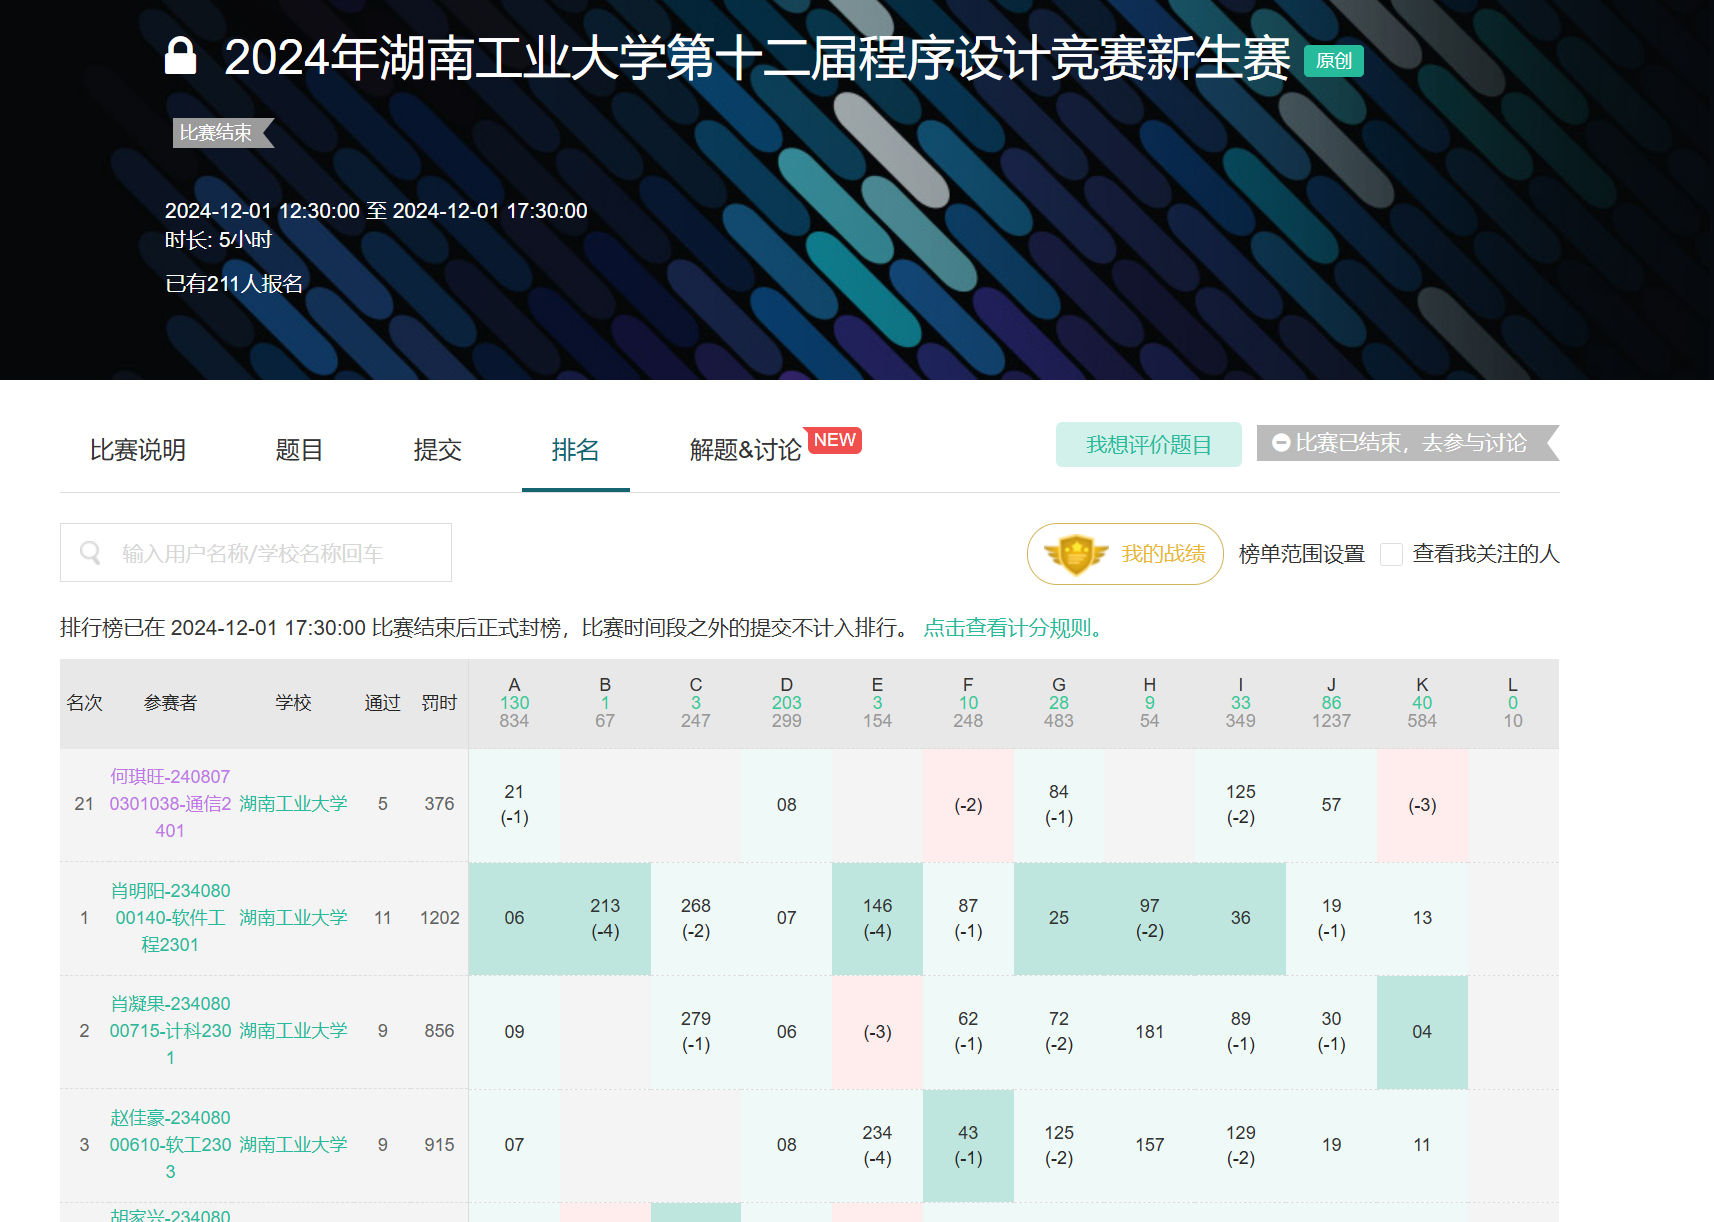Open the 解题&讨论 tab
This screenshot has width=1714, height=1222.
pos(745,450)
